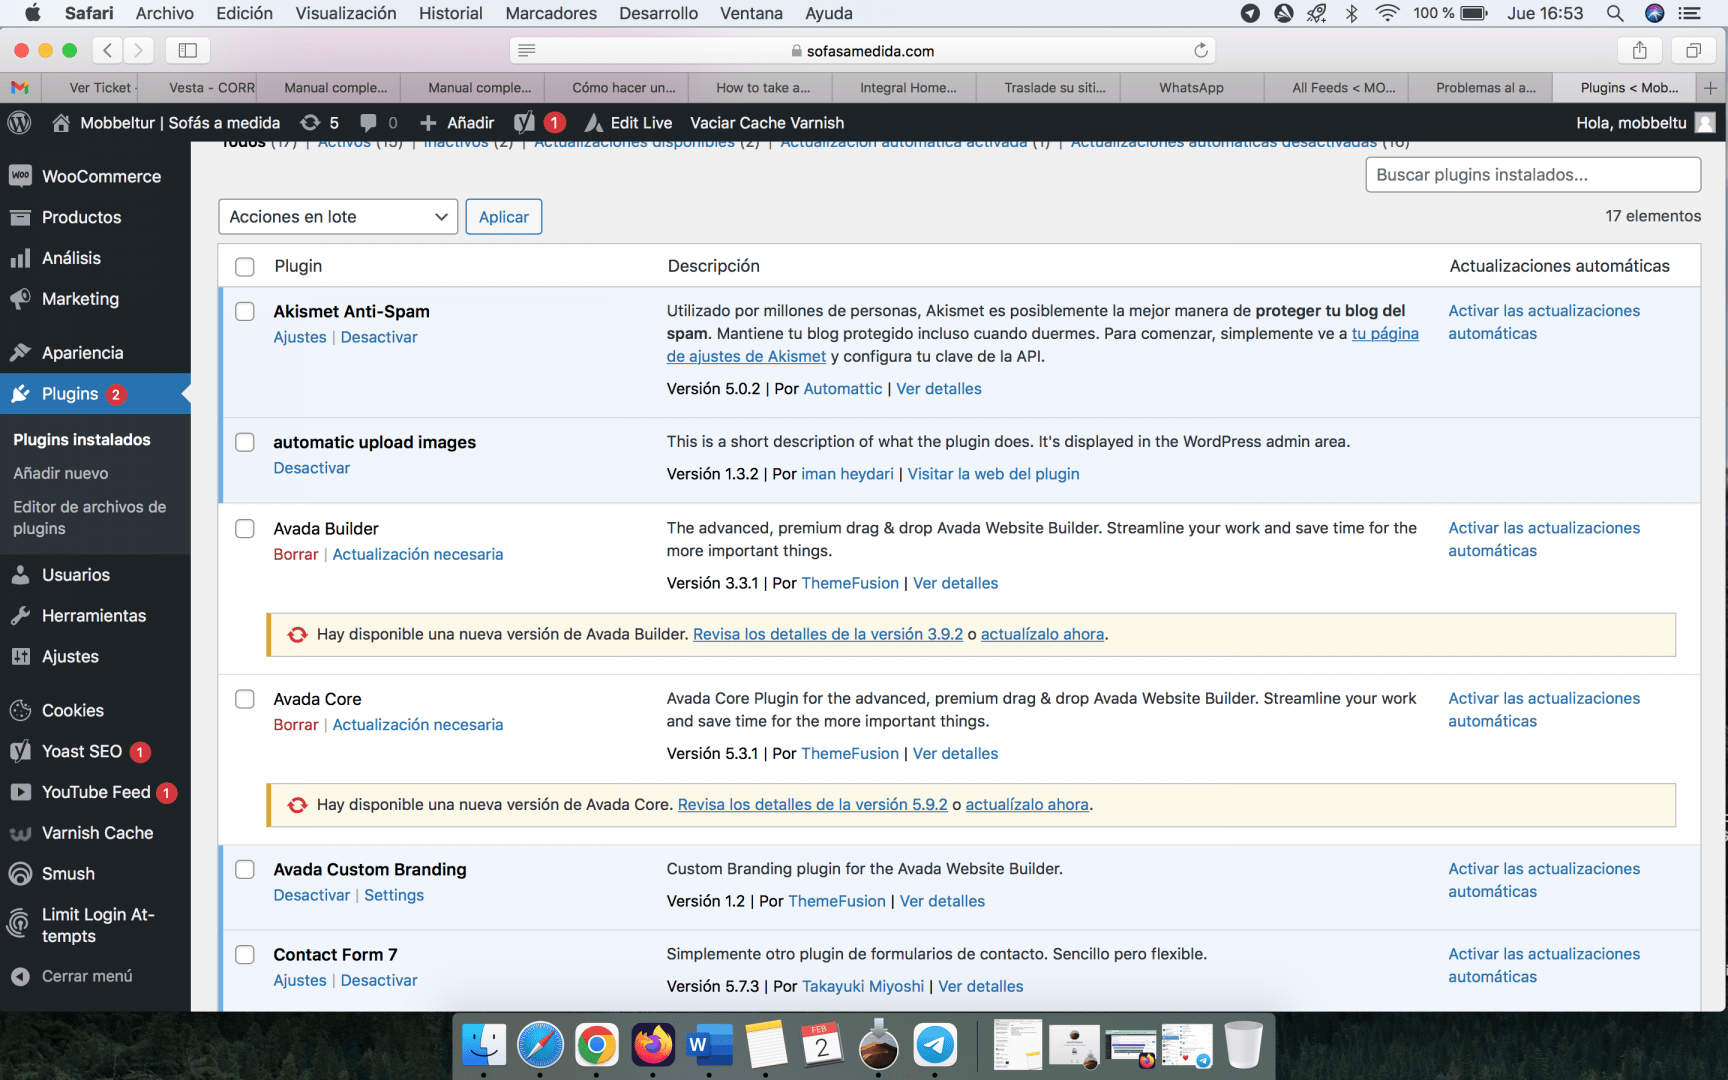Viewport: 1728px width, 1080px height.
Task: Check the automatic upload images checkbox
Action: (x=244, y=442)
